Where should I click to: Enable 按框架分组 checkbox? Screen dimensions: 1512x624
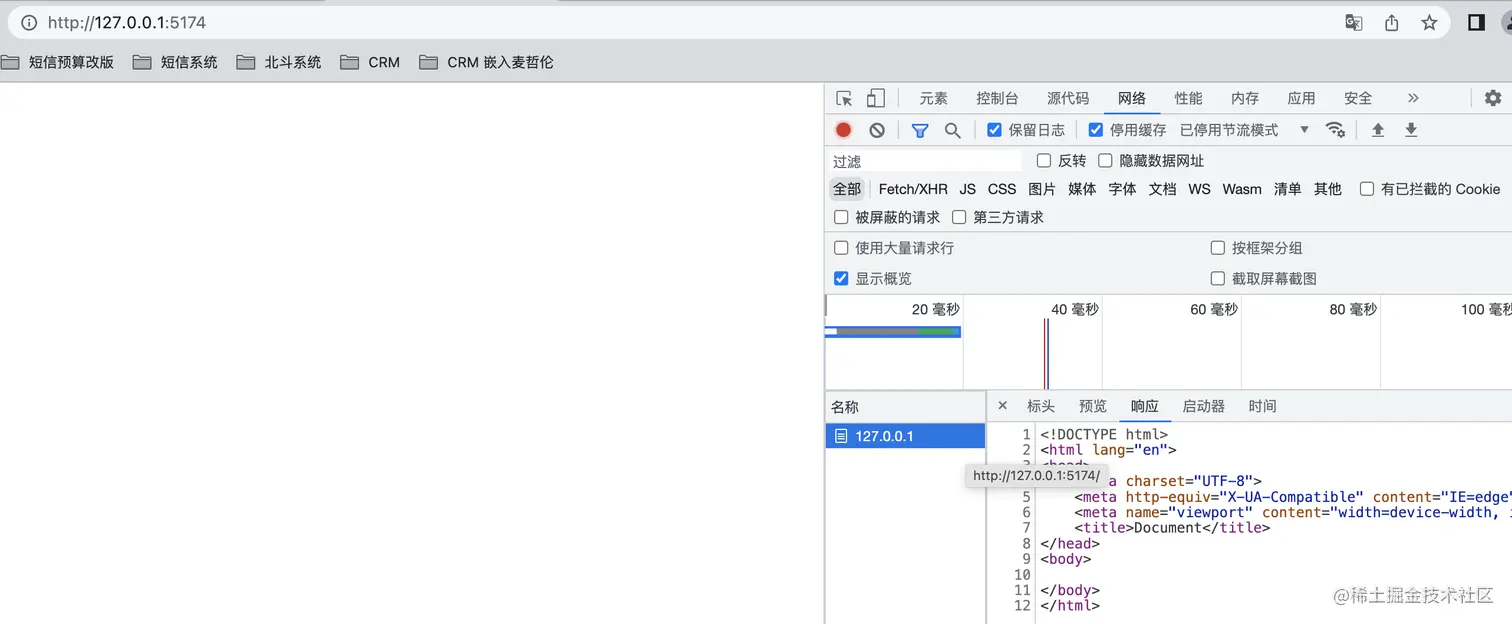1218,248
